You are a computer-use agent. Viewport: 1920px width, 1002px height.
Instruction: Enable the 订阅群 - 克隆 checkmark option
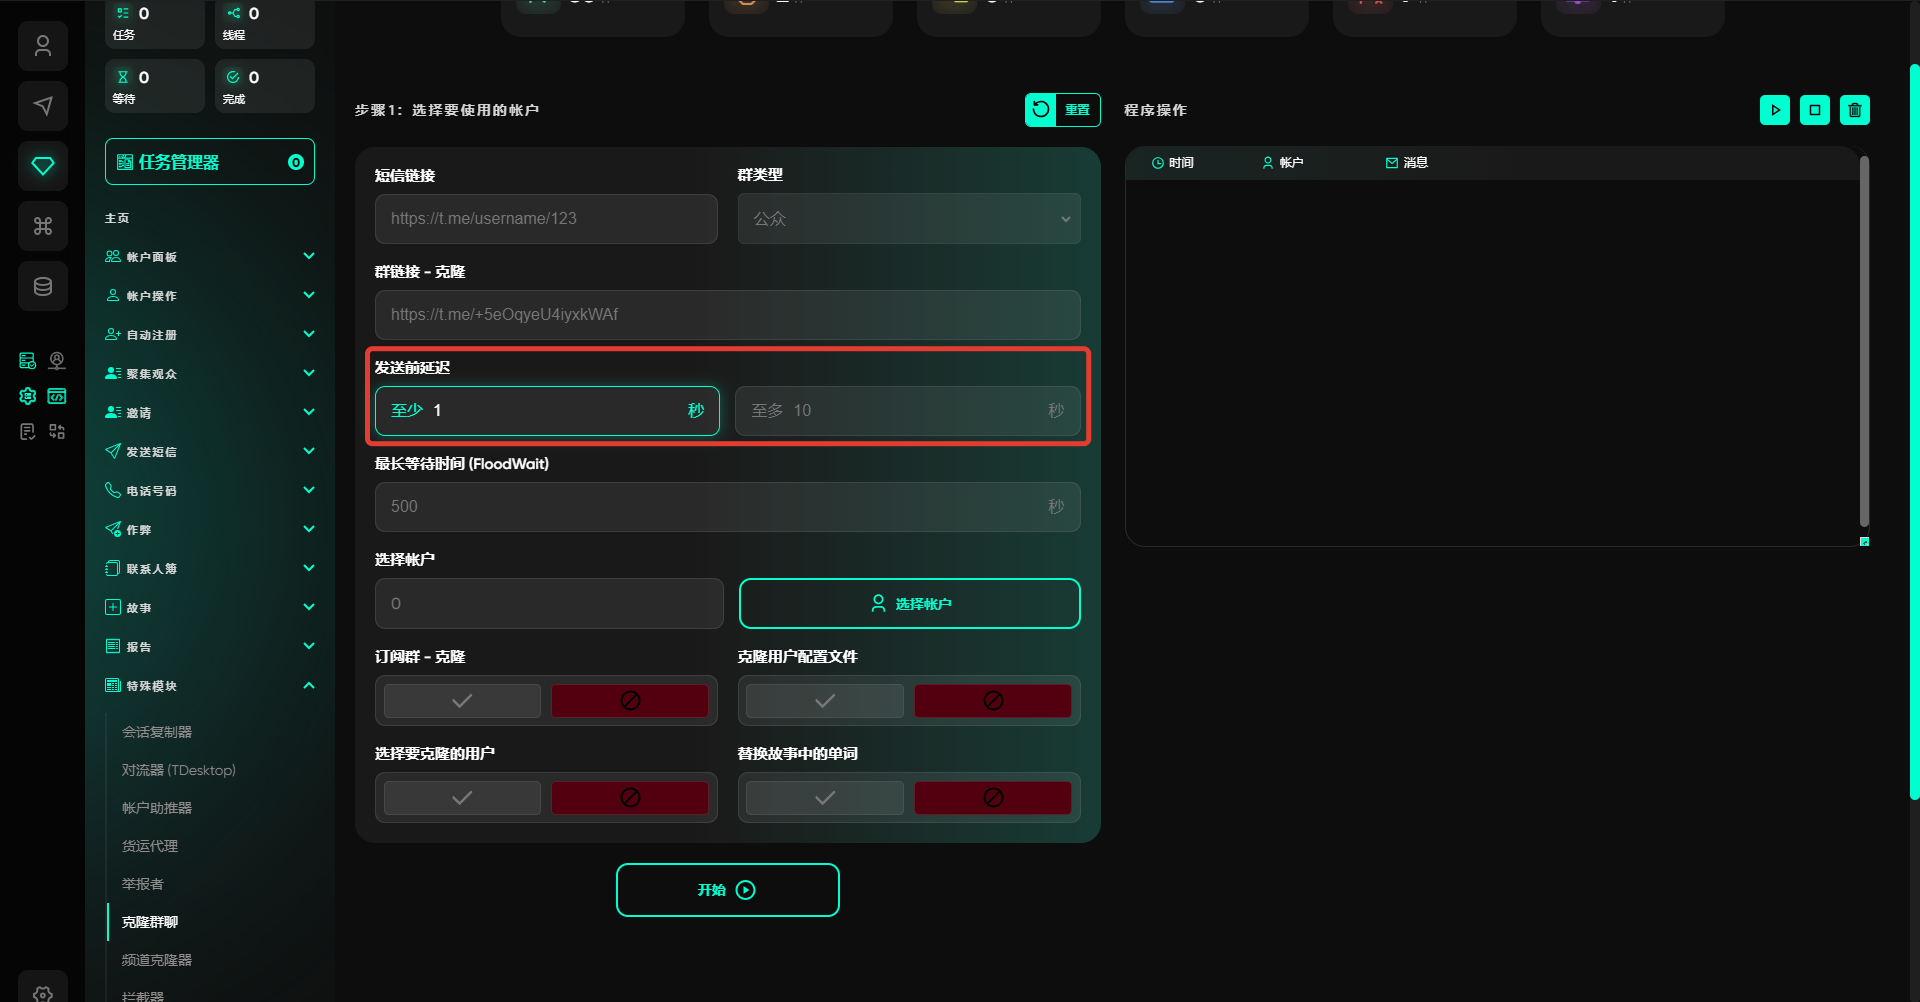pos(462,701)
